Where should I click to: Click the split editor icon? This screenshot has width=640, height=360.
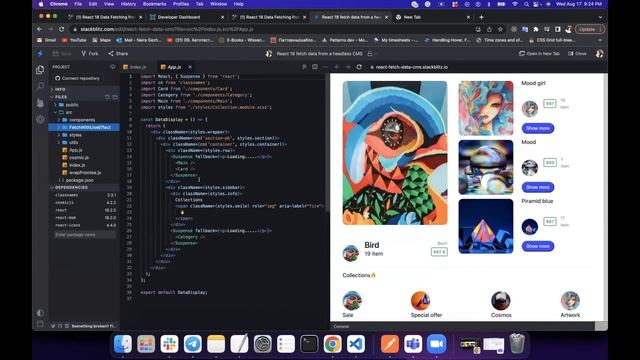pos(315,67)
